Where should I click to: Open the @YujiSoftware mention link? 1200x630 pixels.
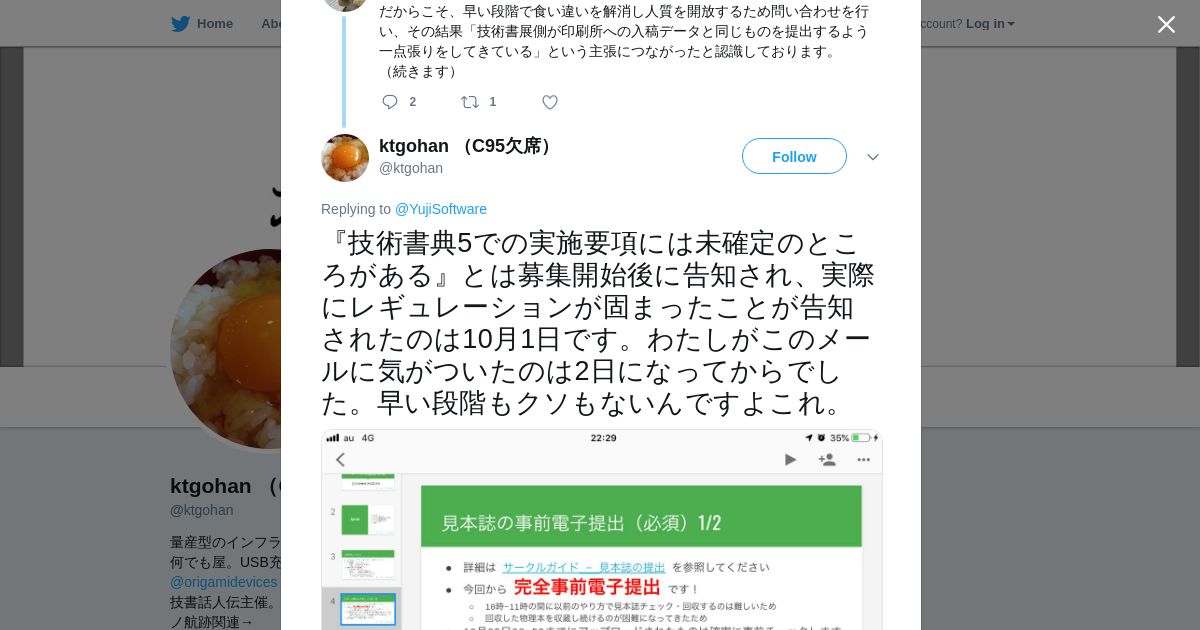441,209
